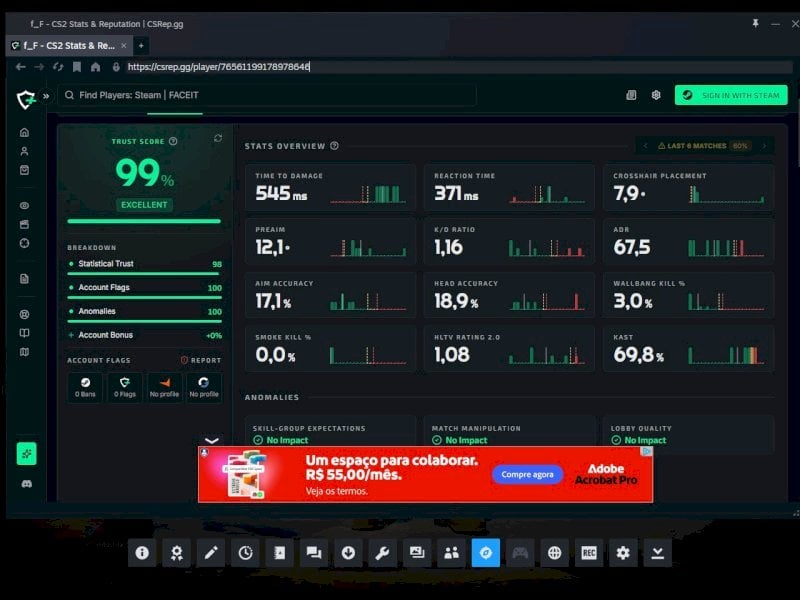Click the Compre agora button in the ad
The height and width of the screenshot is (600, 800).
[528, 474]
